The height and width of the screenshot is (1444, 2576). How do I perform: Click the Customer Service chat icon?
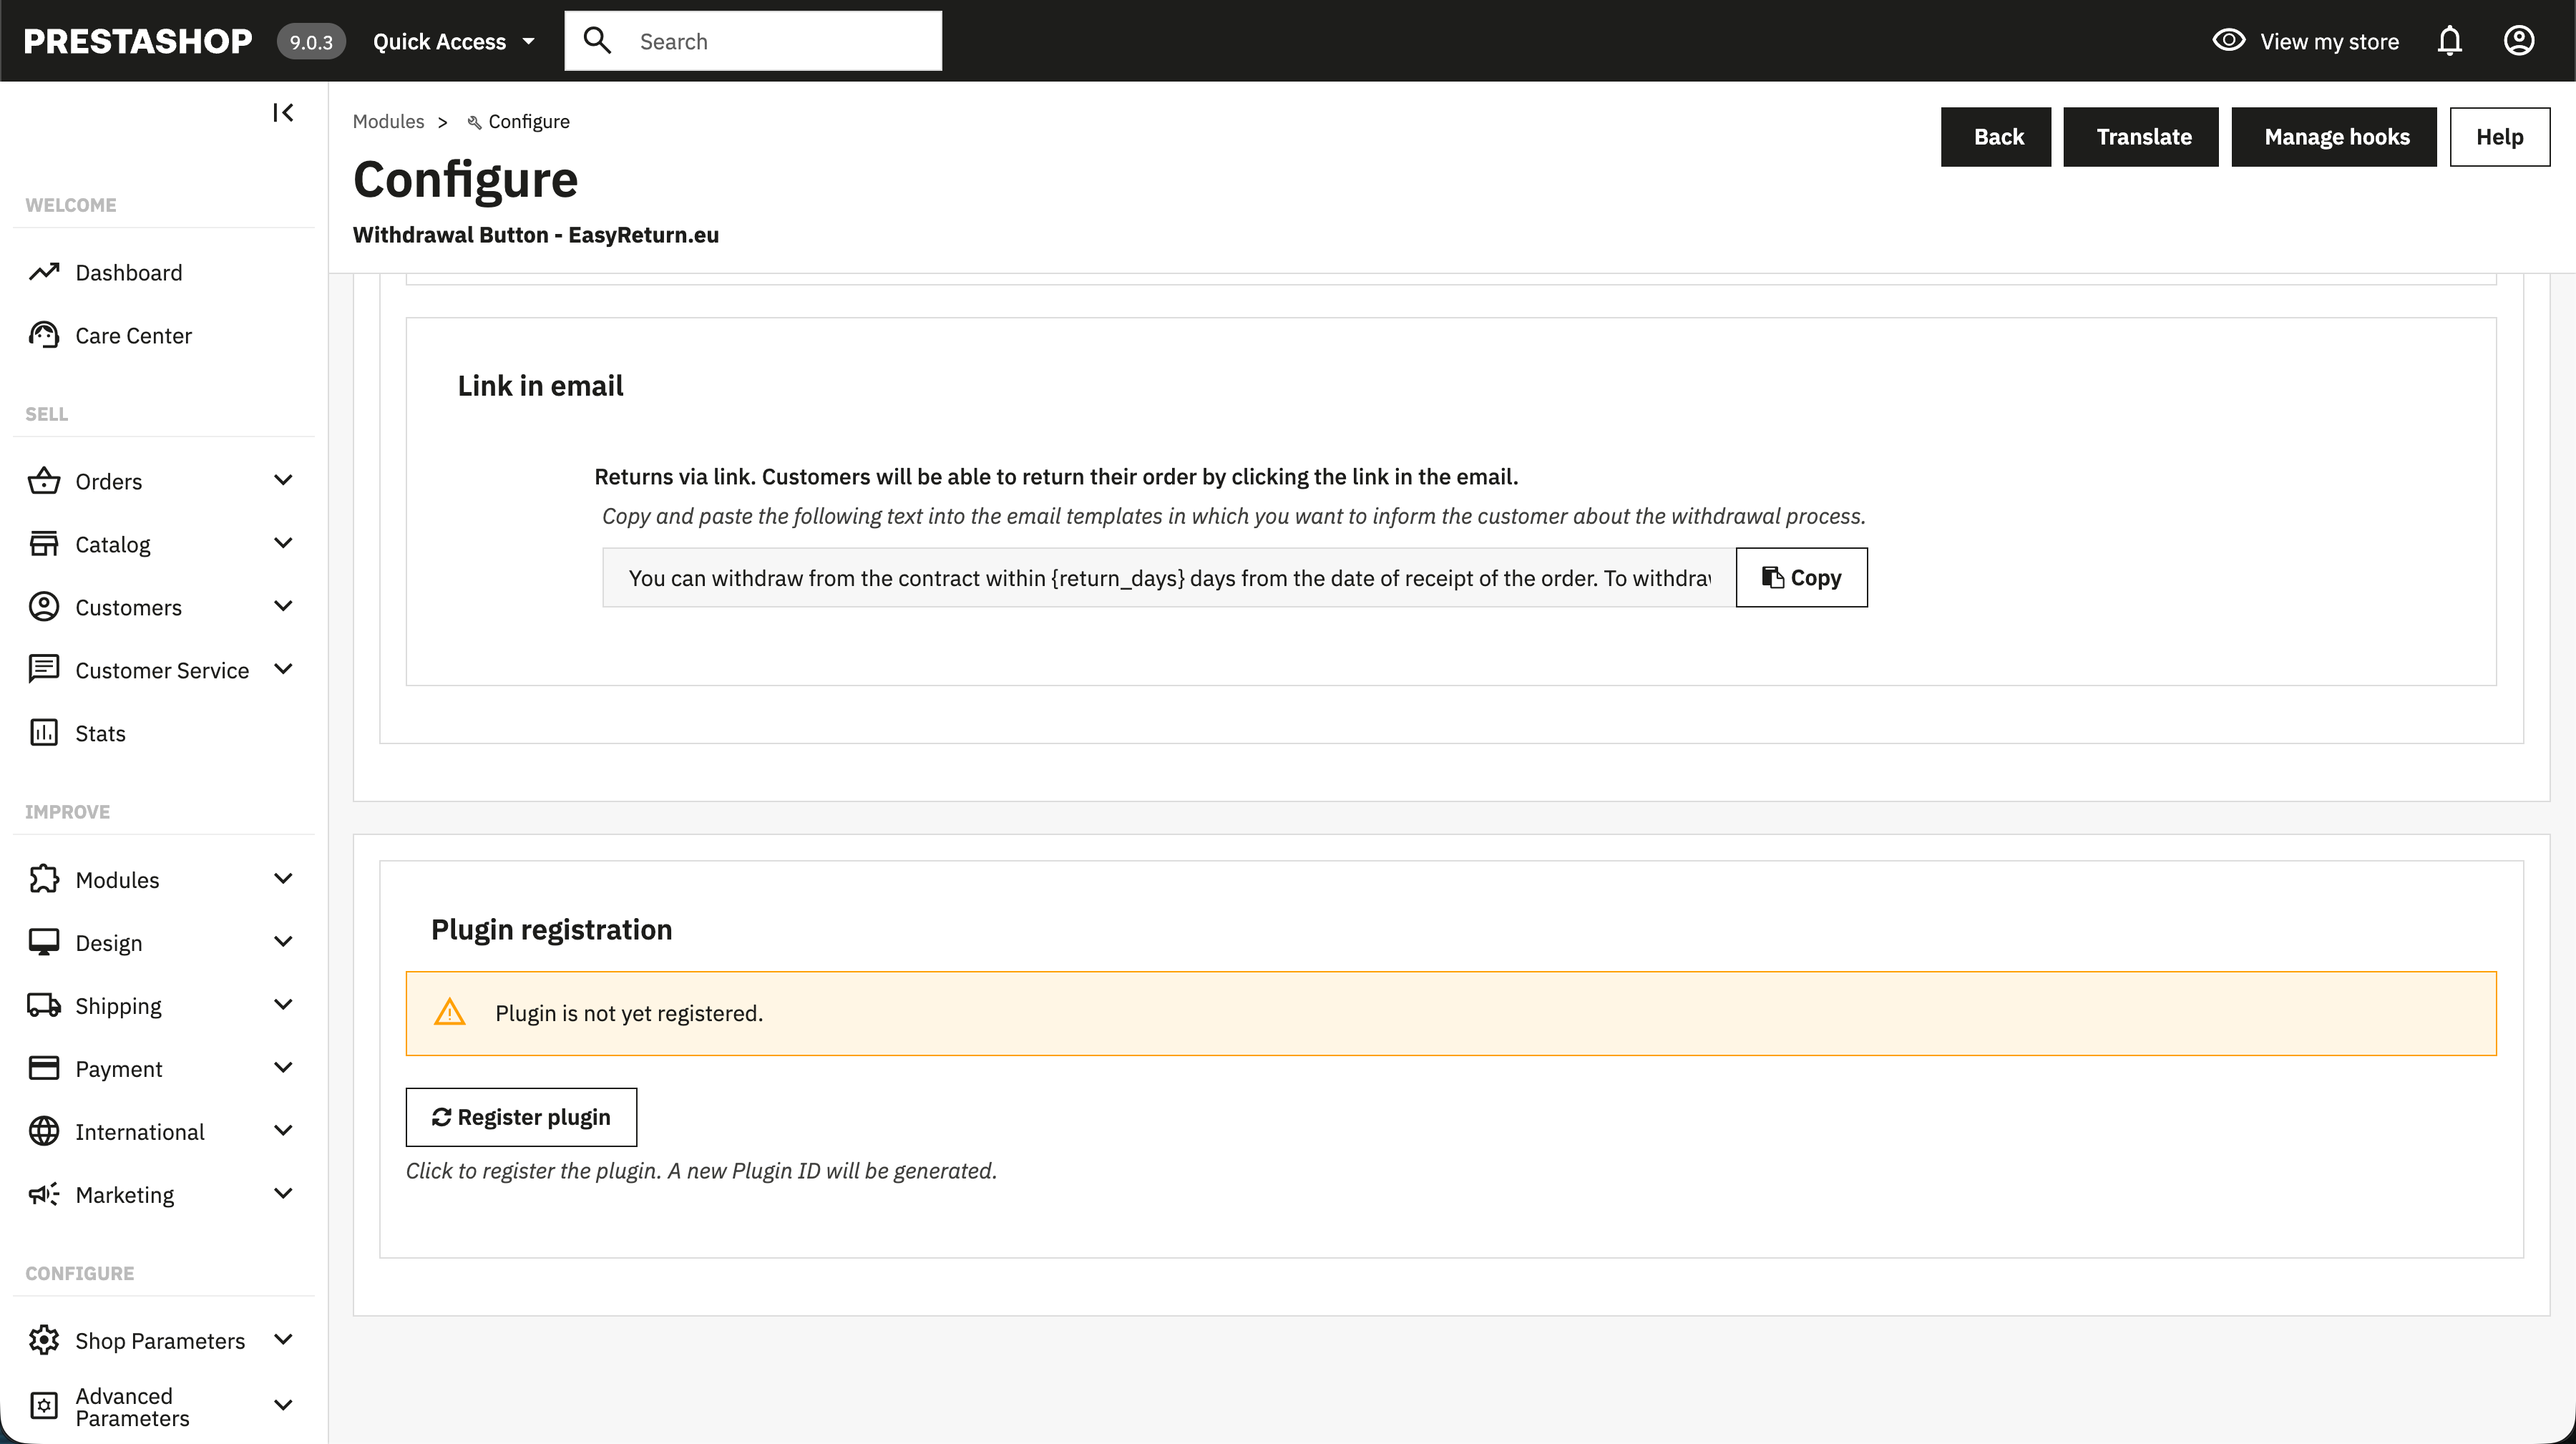(x=44, y=670)
